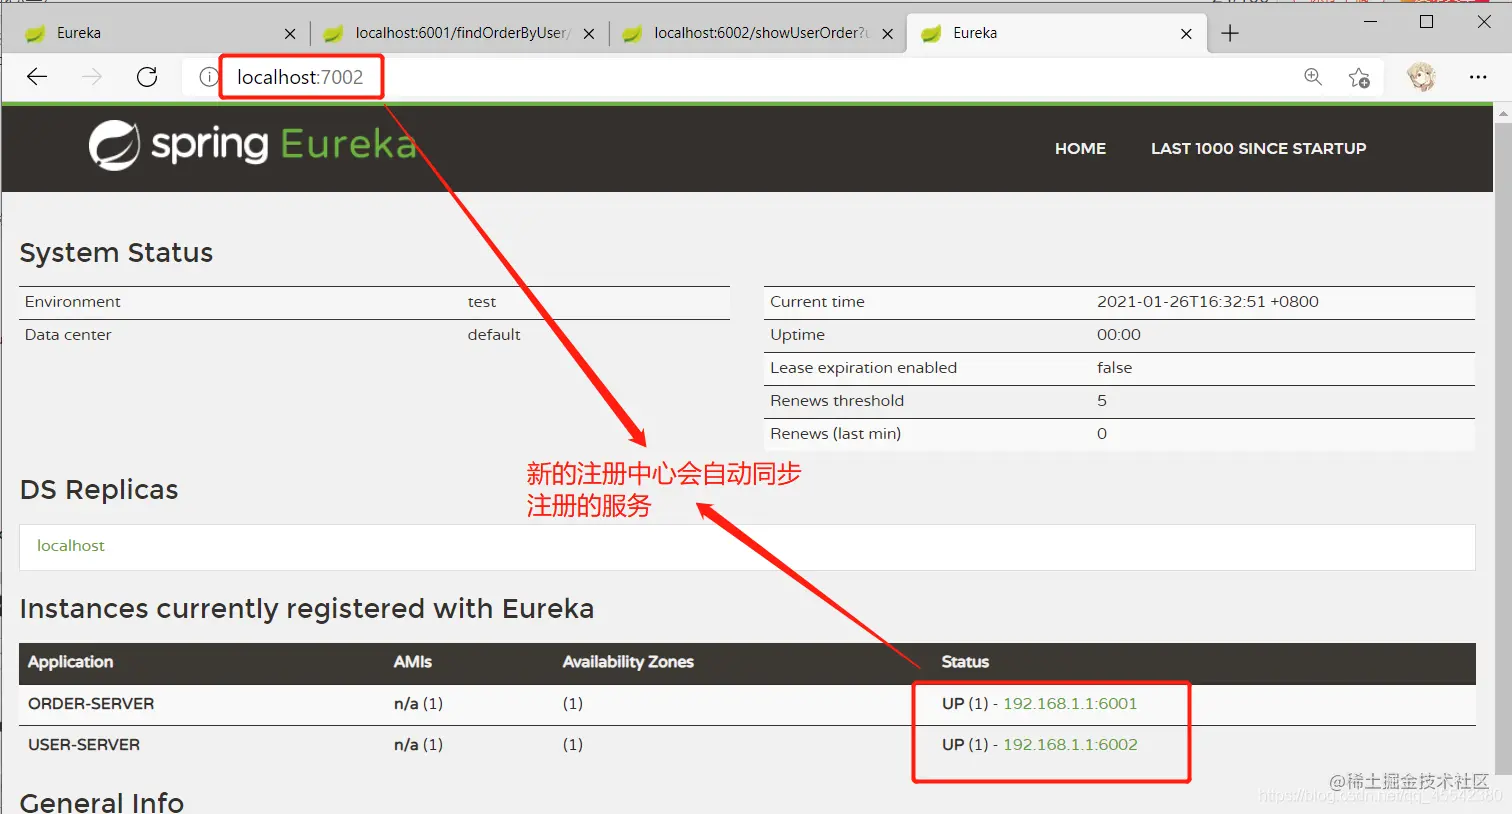Click Instances currently registered with Eureka heading

coord(307,609)
